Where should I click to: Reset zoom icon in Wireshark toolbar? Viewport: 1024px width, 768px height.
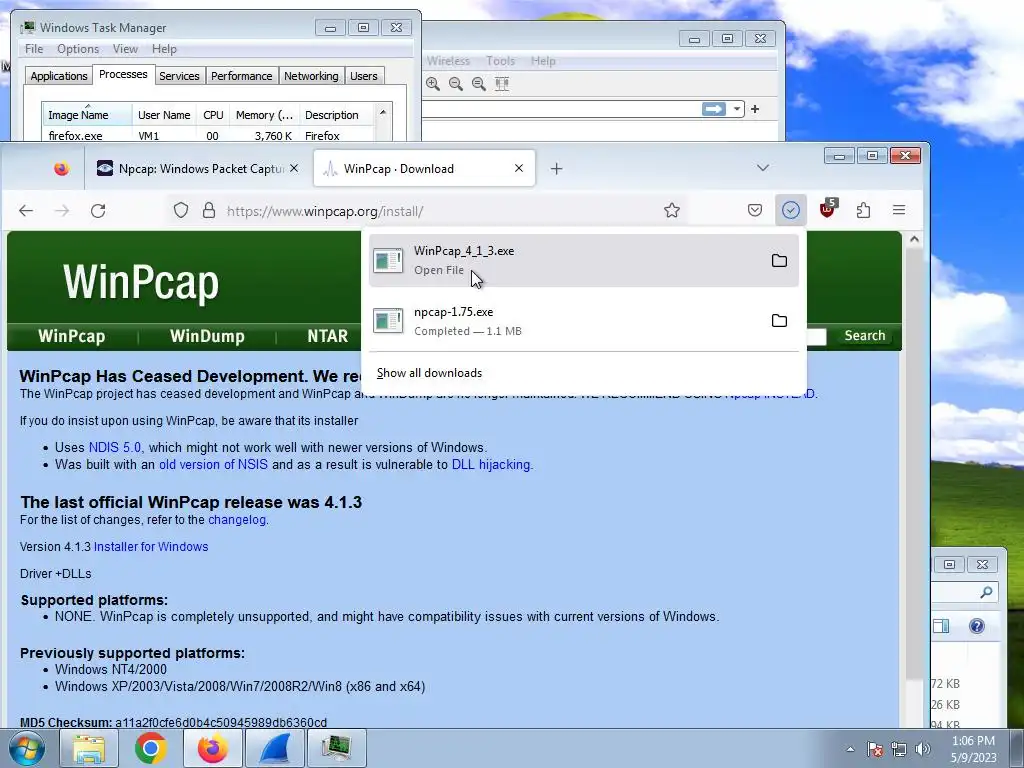pyautogui.click(x=479, y=84)
